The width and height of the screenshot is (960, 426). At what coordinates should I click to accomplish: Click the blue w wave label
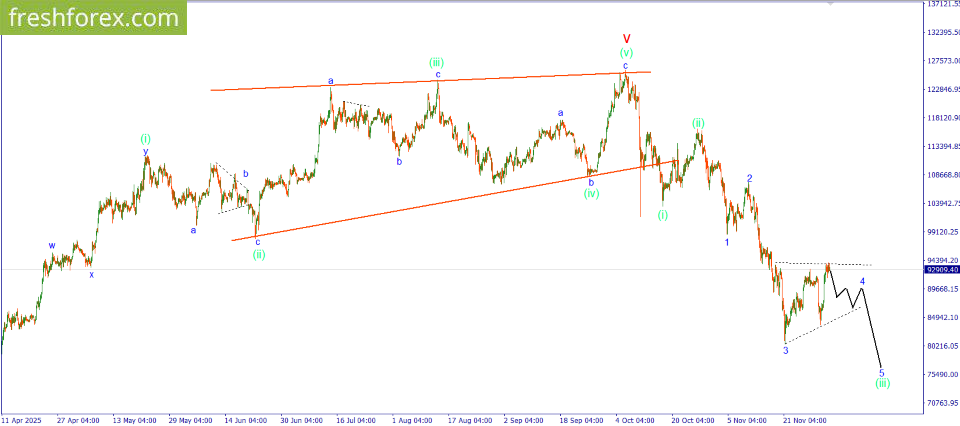tap(52, 245)
